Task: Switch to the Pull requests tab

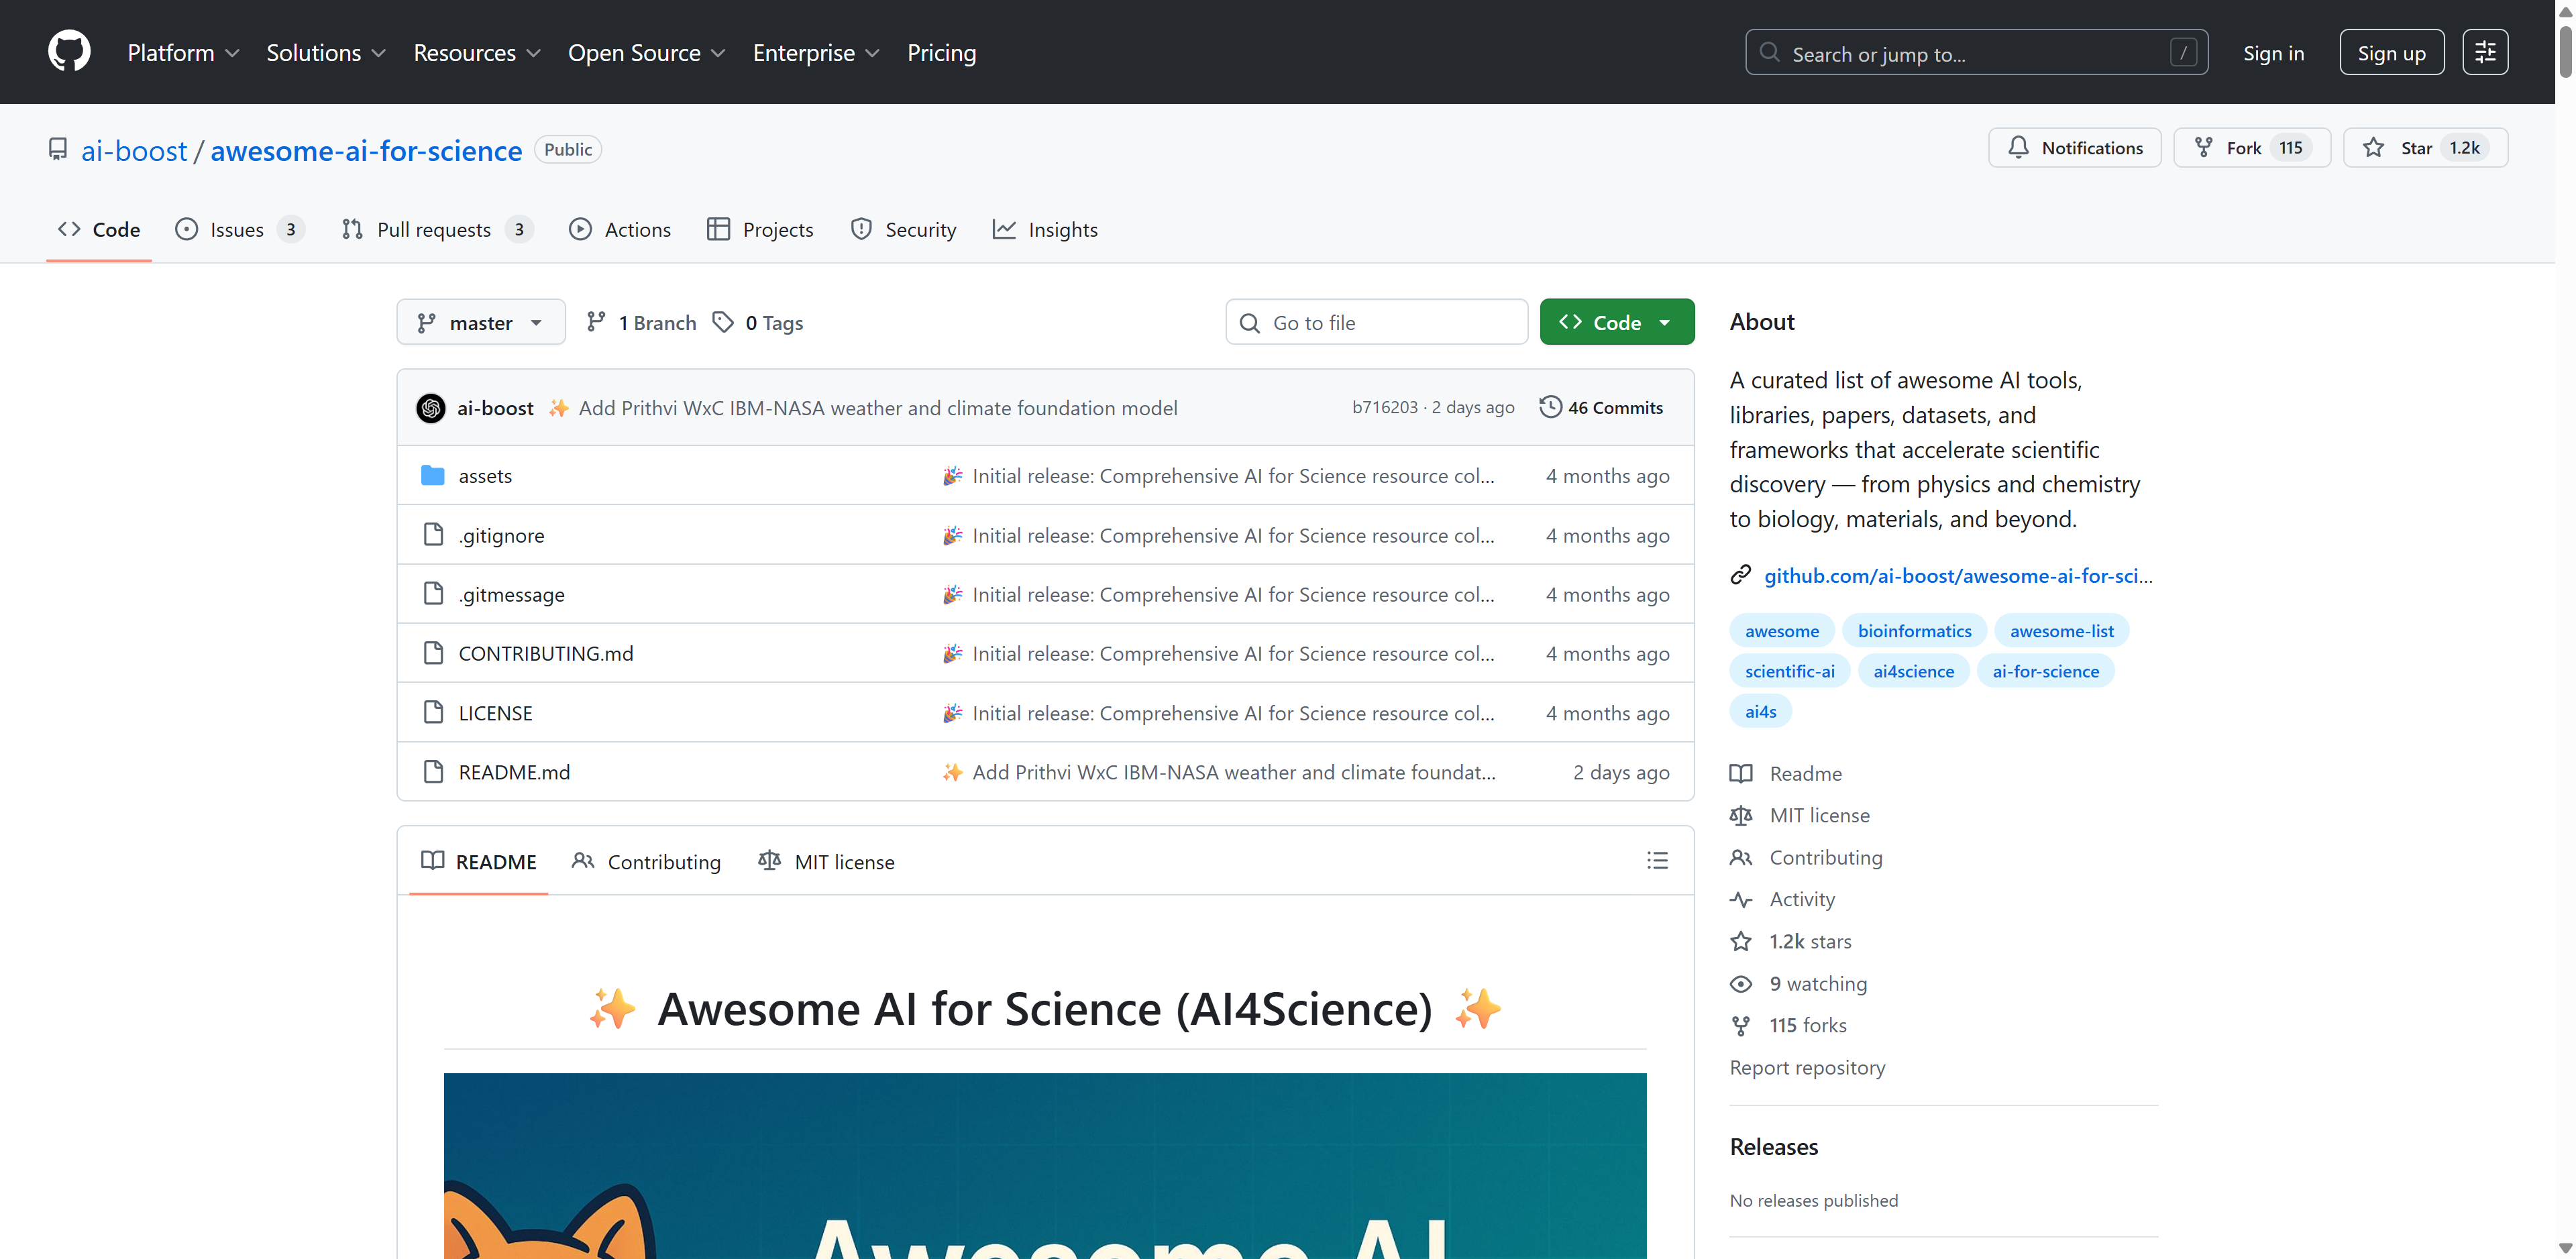Action: click(435, 230)
